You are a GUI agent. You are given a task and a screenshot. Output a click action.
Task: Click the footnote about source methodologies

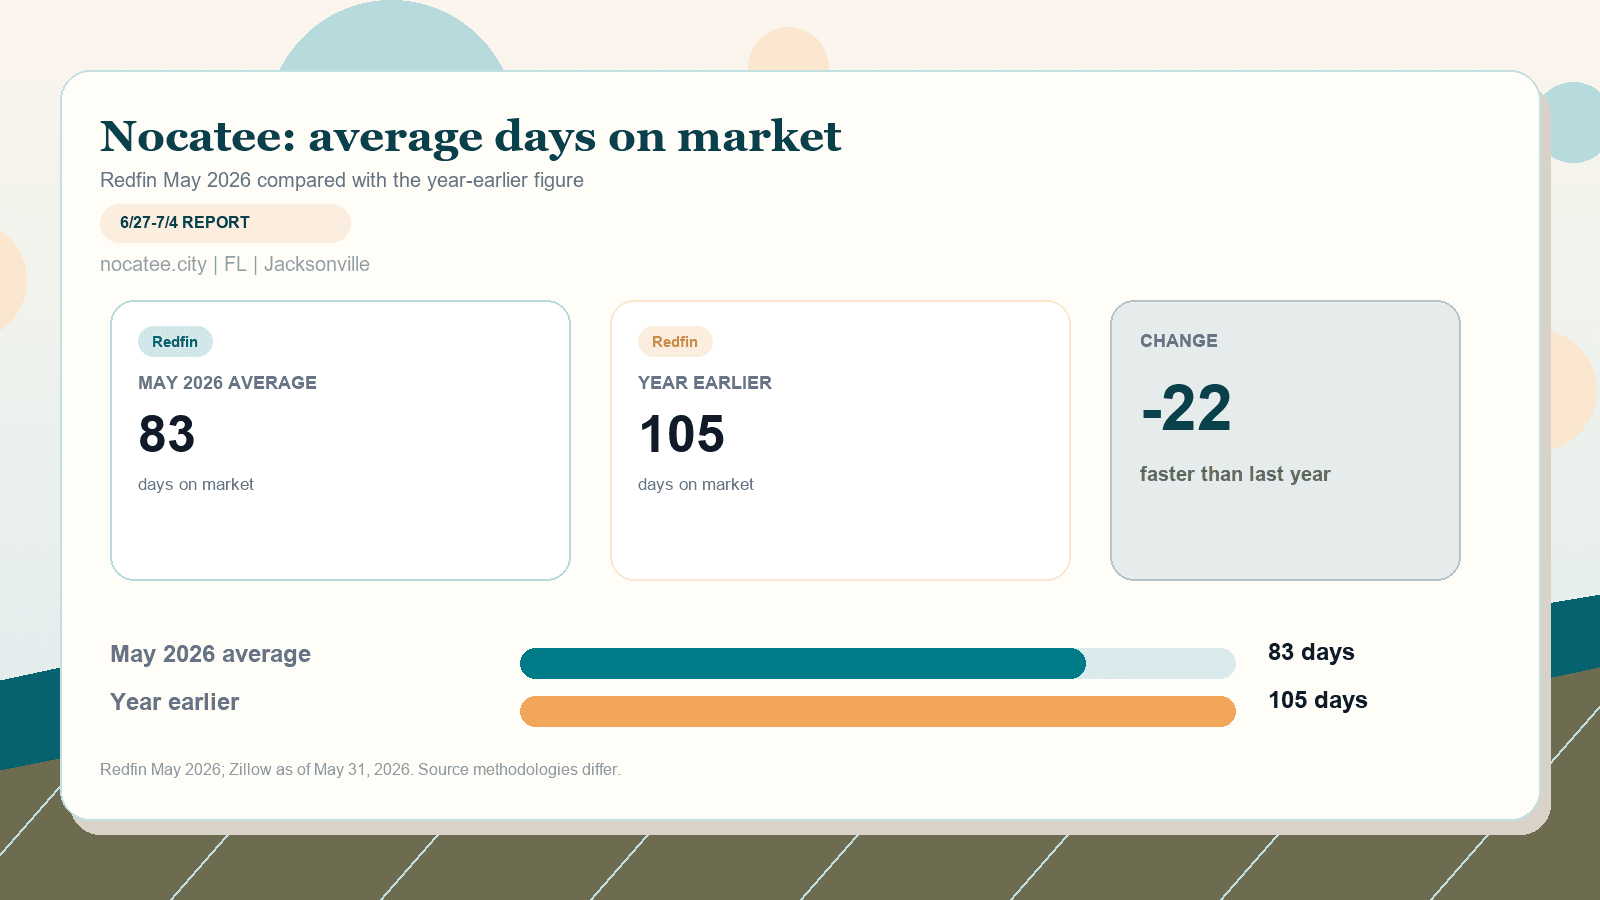pyautogui.click(x=360, y=769)
